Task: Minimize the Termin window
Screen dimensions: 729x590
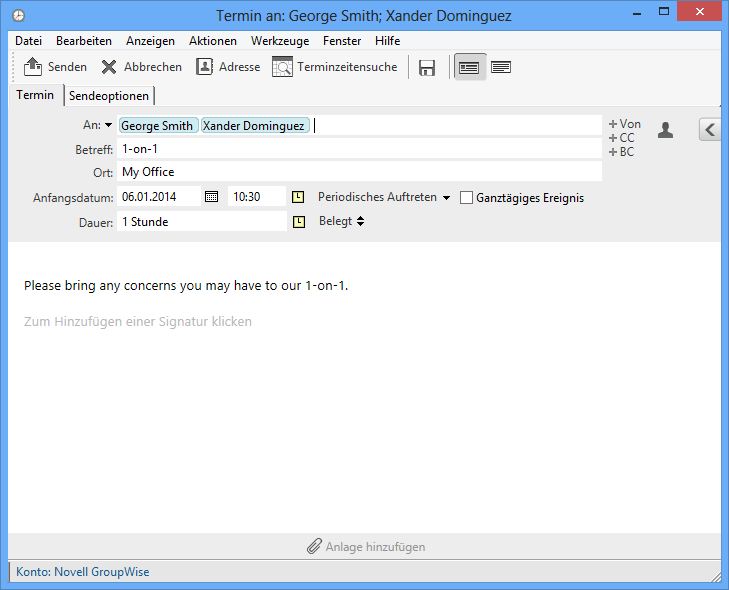Action: tap(637, 13)
